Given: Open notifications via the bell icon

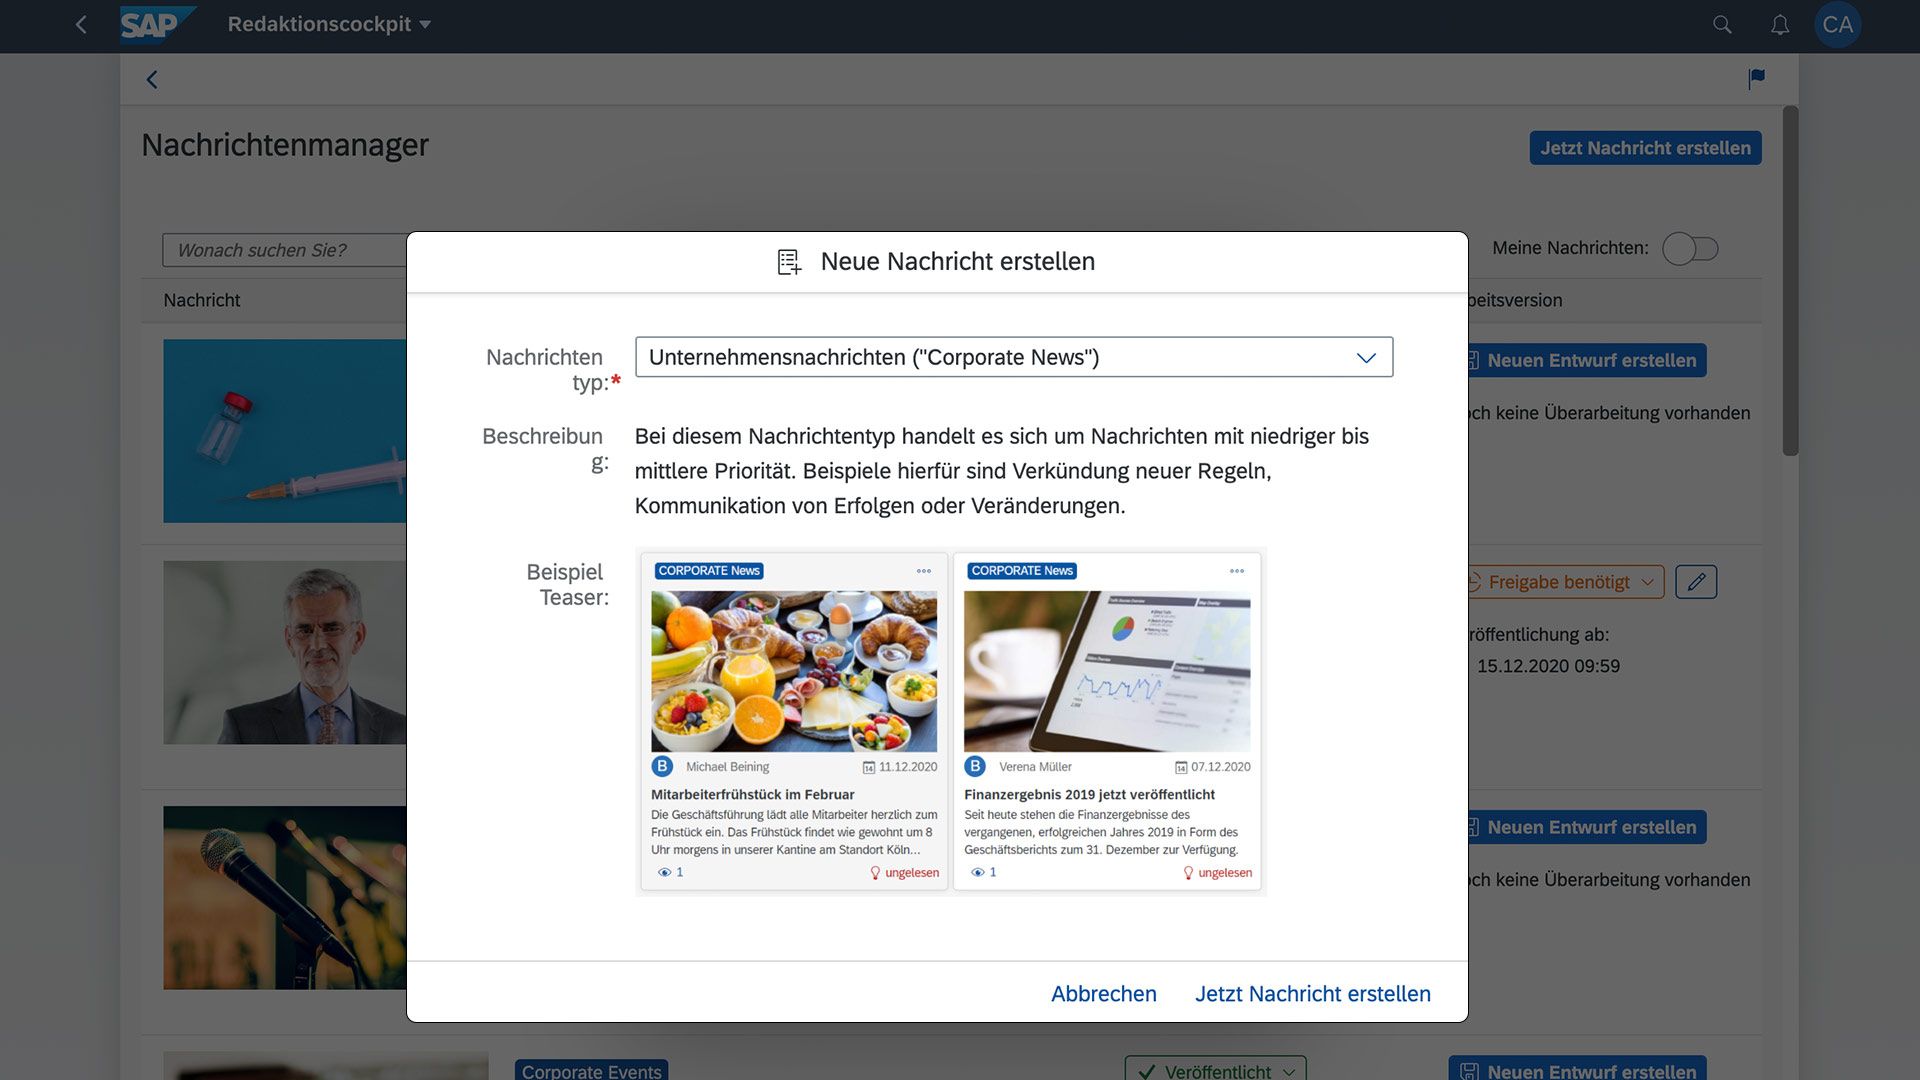Looking at the screenshot, I should 1780,24.
